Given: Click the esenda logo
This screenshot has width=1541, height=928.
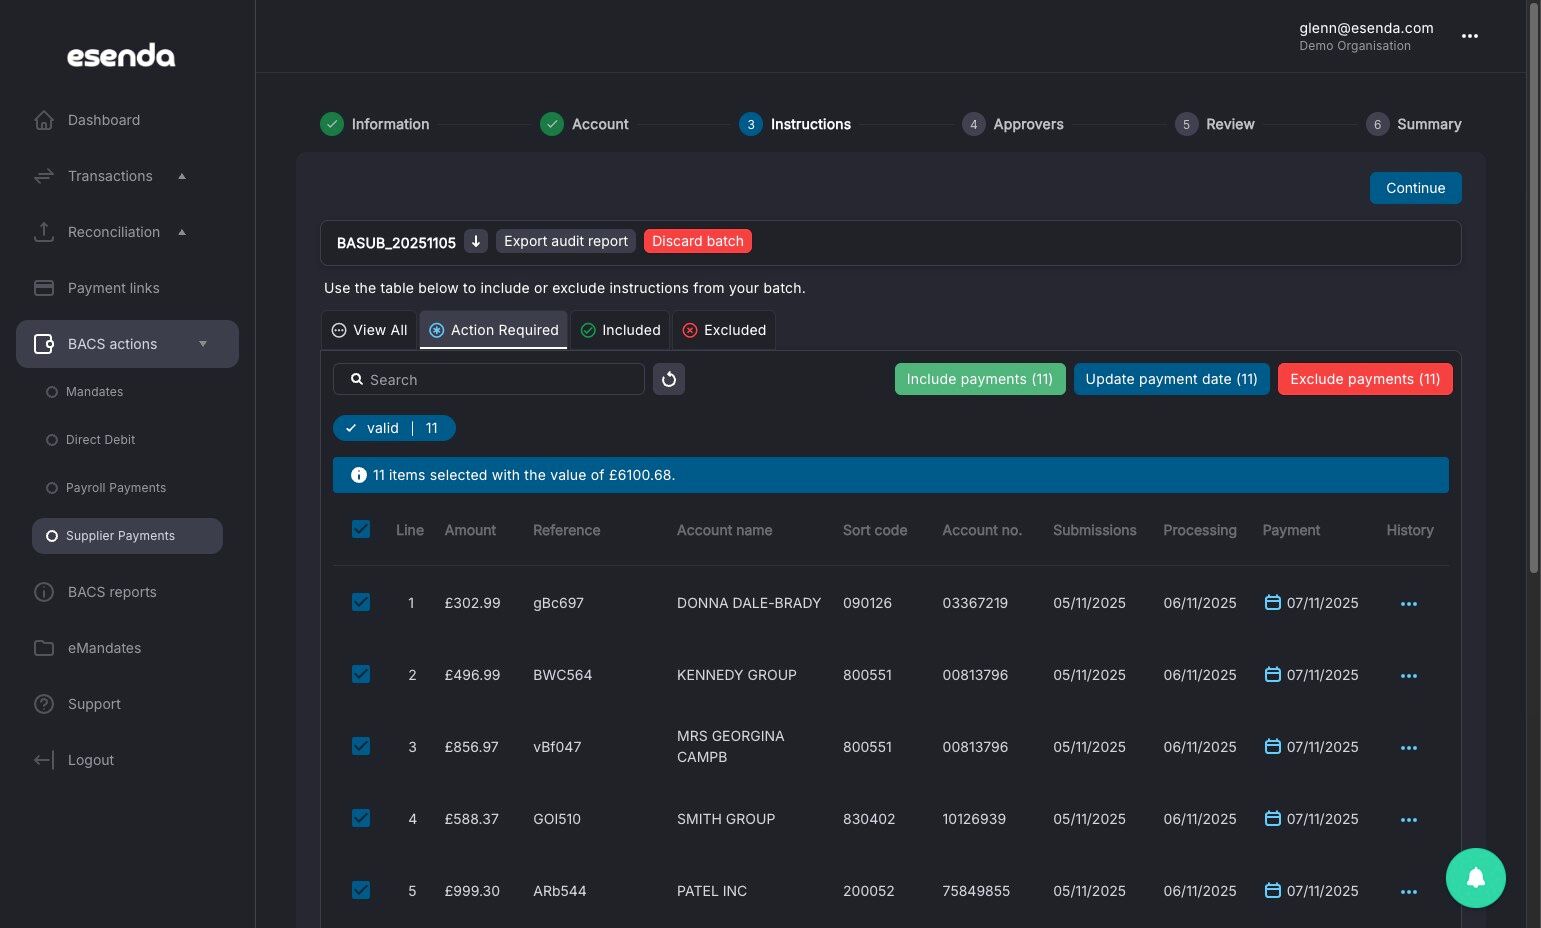Looking at the screenshot, I should [x=121, y=56].
